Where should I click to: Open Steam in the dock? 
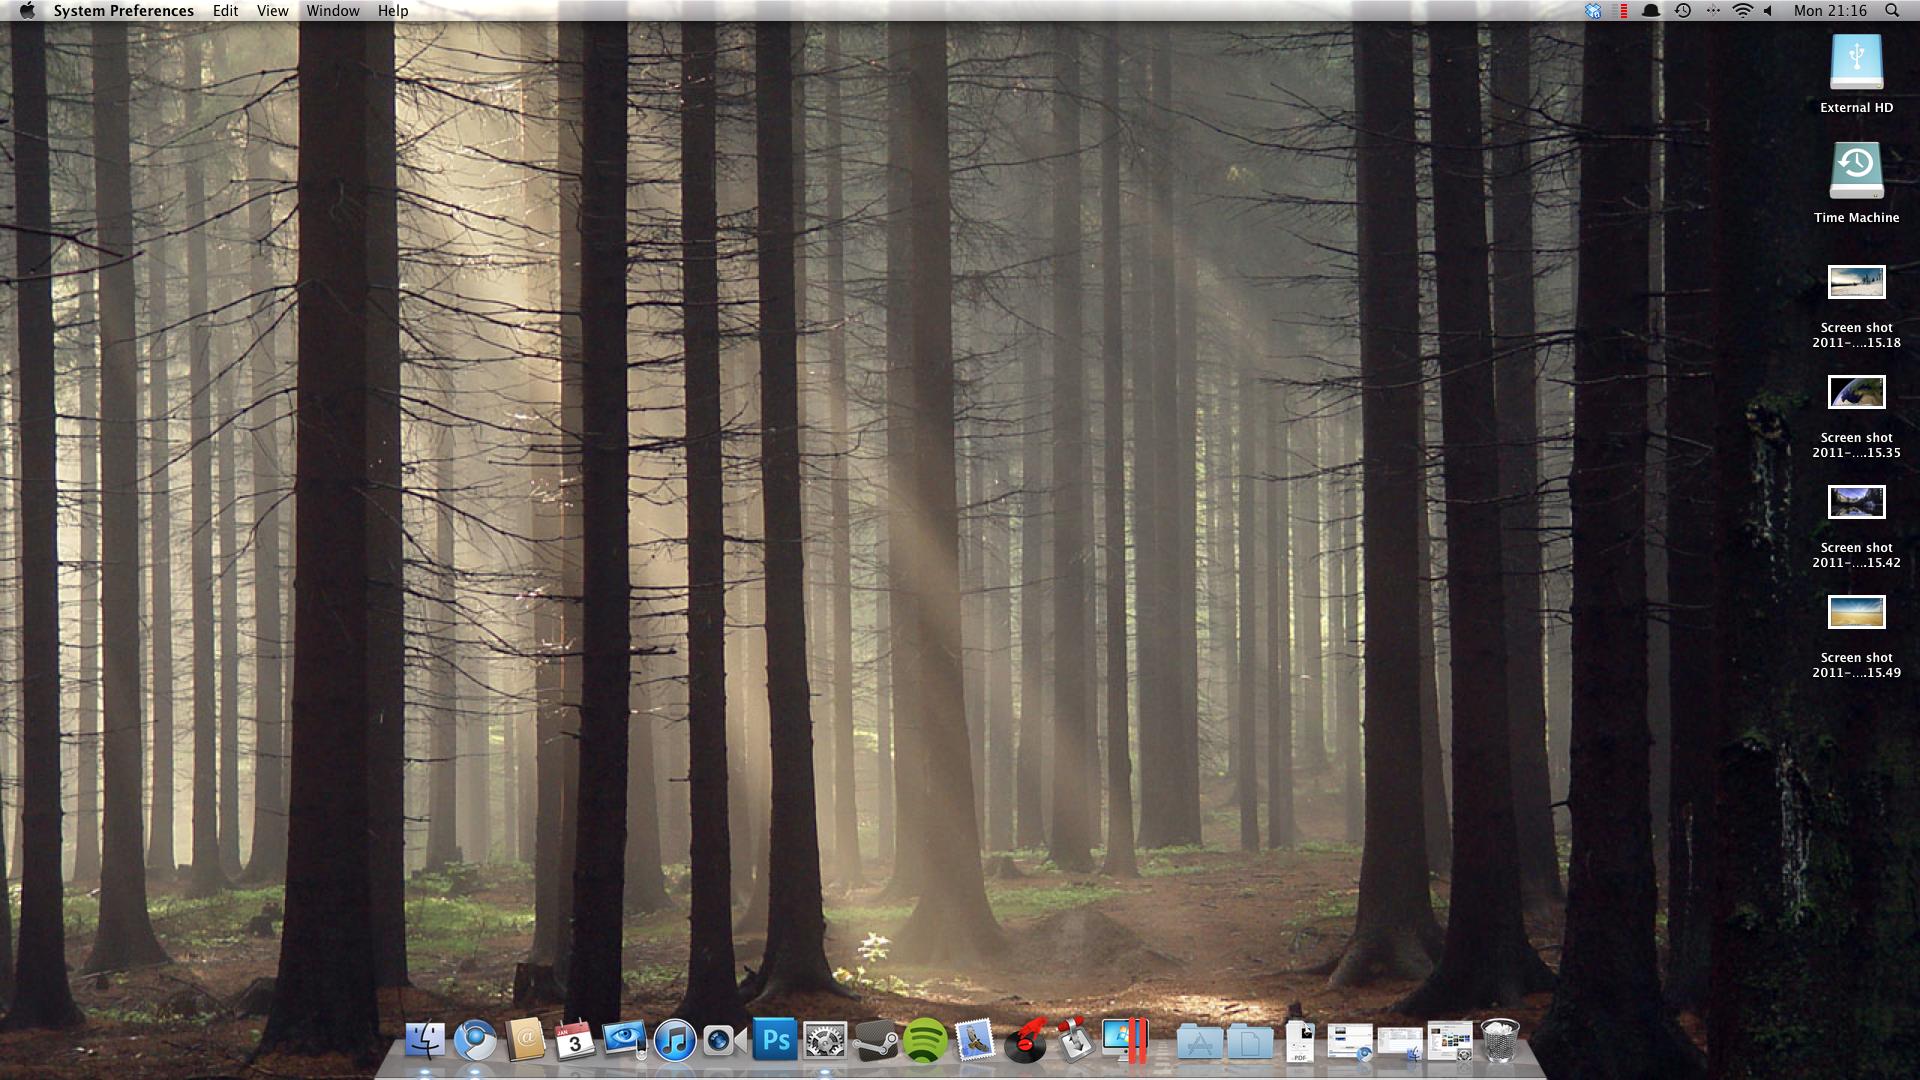coord(875,1041)
